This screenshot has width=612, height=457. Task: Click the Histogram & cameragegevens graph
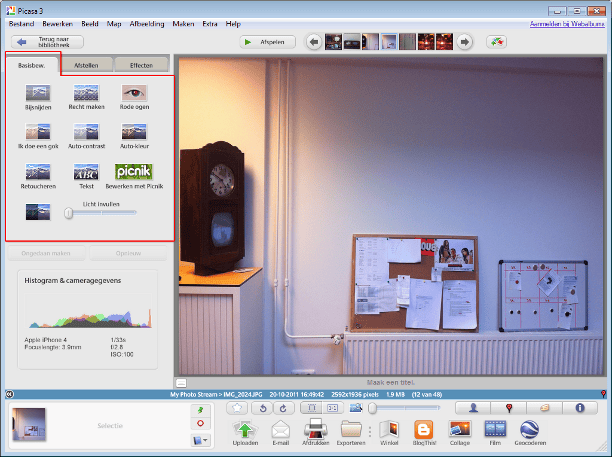pyautogui.click(x=88, y=312)
